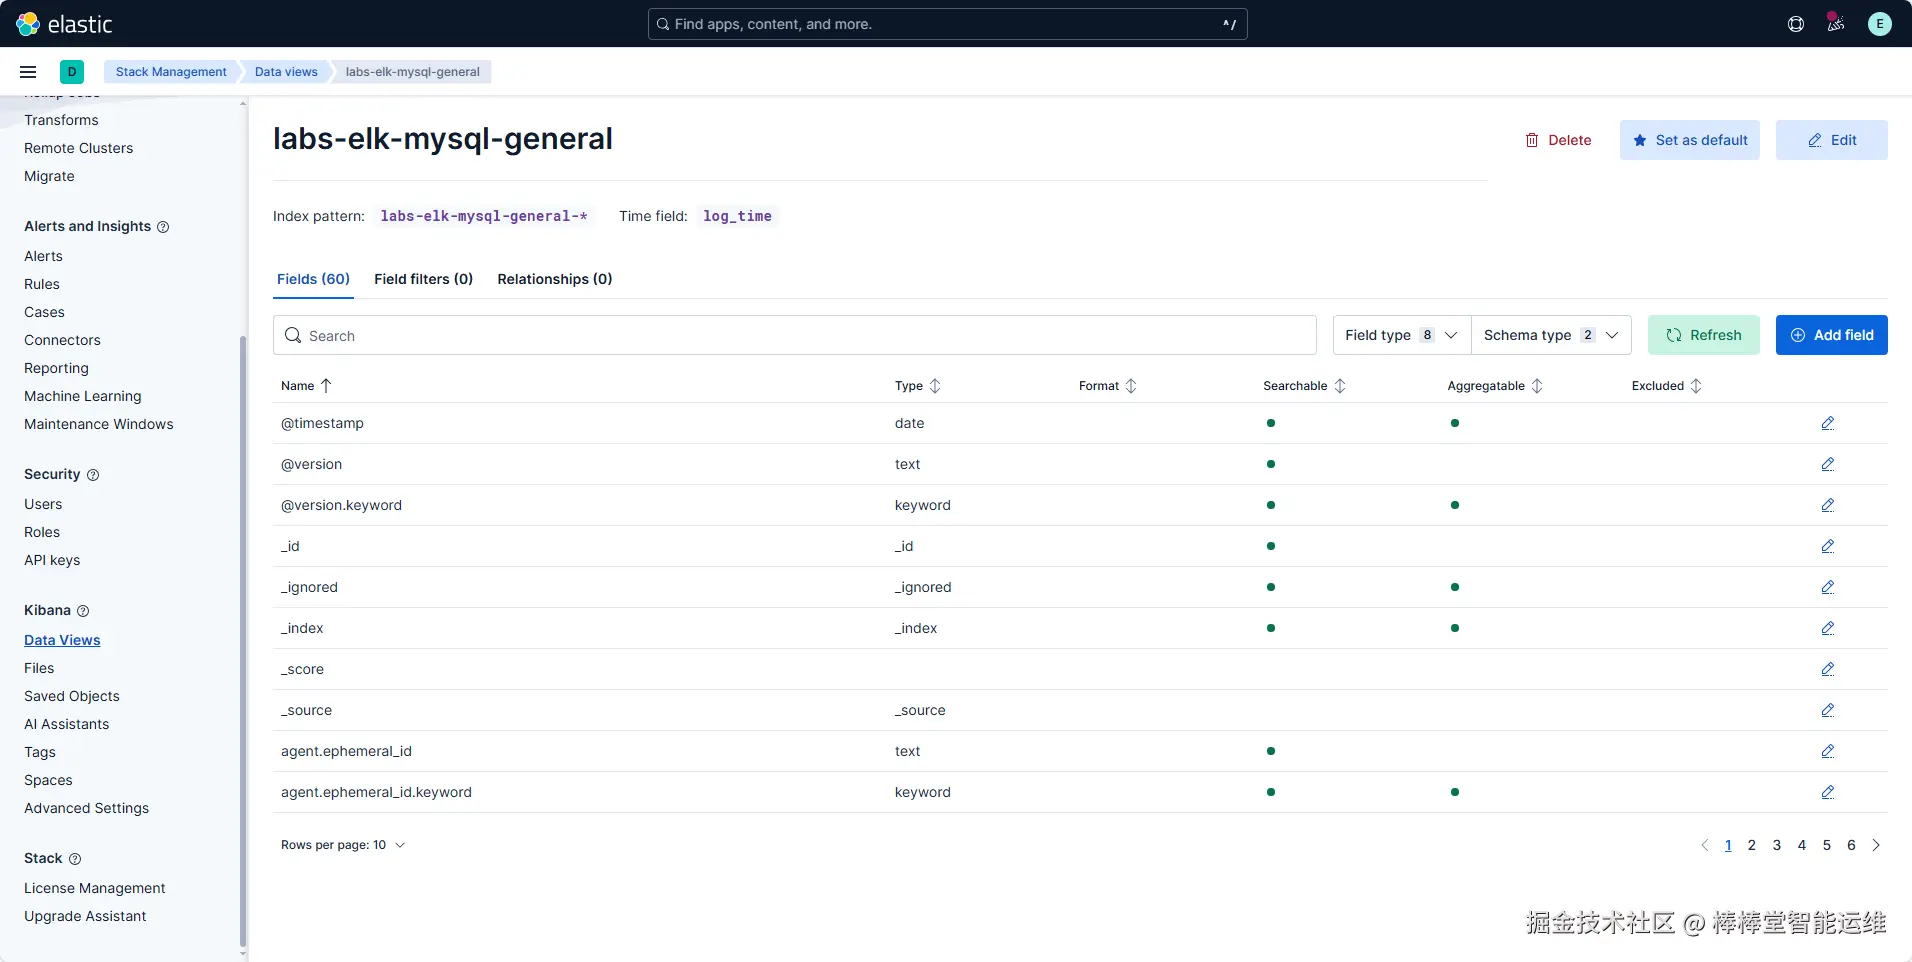Open Remote Clusters in the sidebar
The width and height of the screenshot is (1912, 962).
click(x=78, y=148)
